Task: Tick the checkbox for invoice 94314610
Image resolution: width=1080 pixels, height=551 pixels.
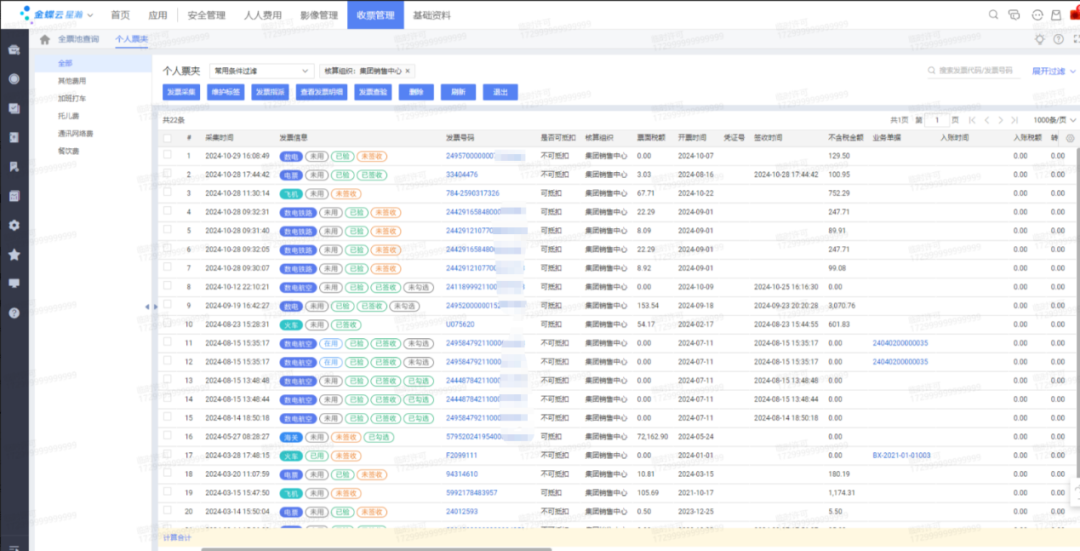Action: click(167, 473)
